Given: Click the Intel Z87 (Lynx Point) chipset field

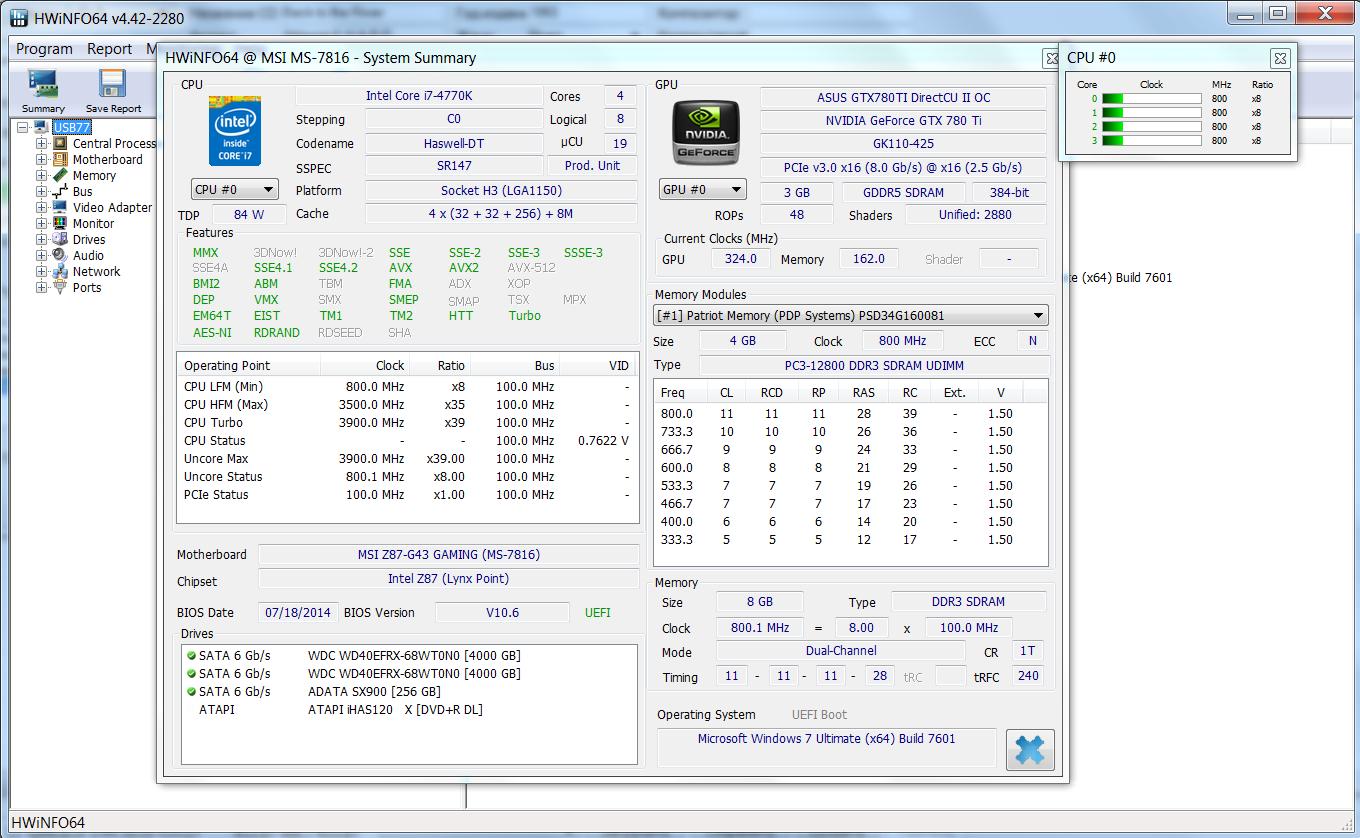Looking at the screenshot, I should point(449,578).
